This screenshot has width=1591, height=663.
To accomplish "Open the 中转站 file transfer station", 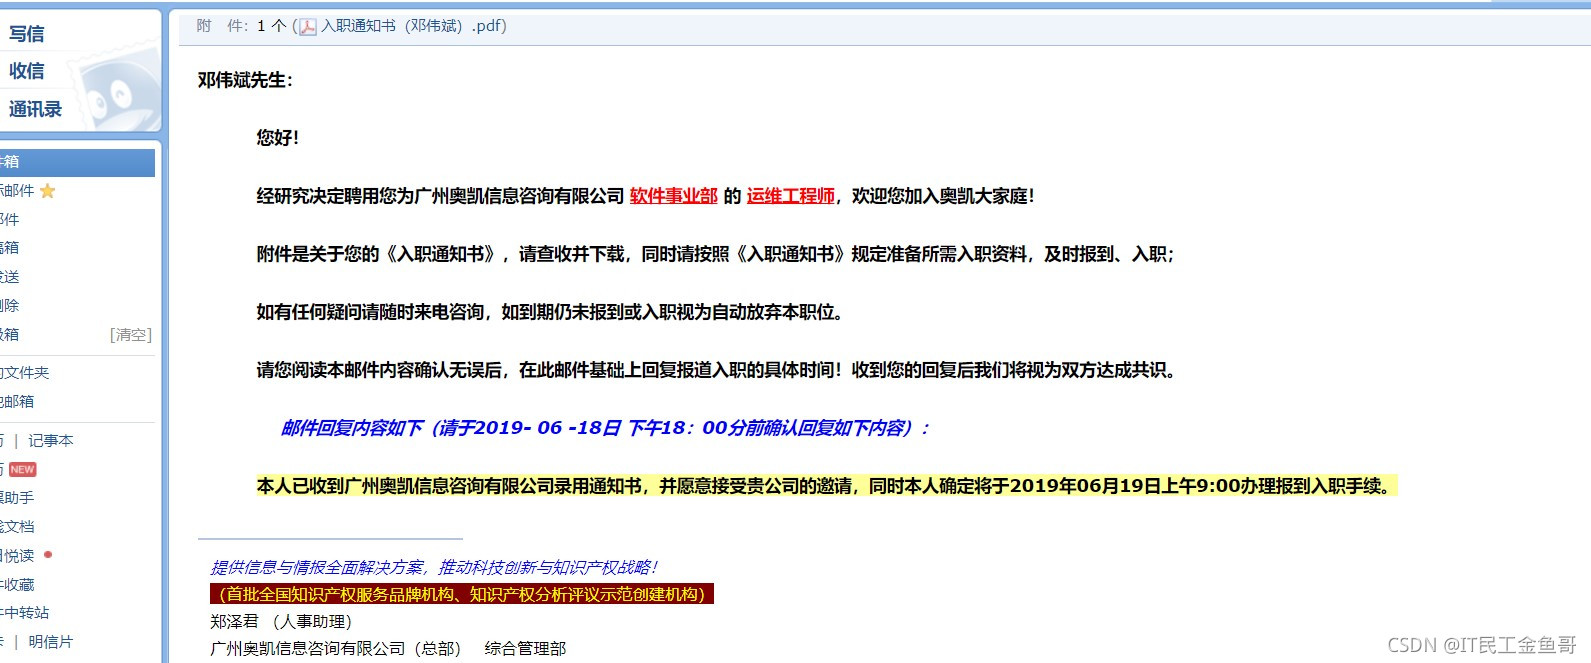I will [x=25, y=613].
